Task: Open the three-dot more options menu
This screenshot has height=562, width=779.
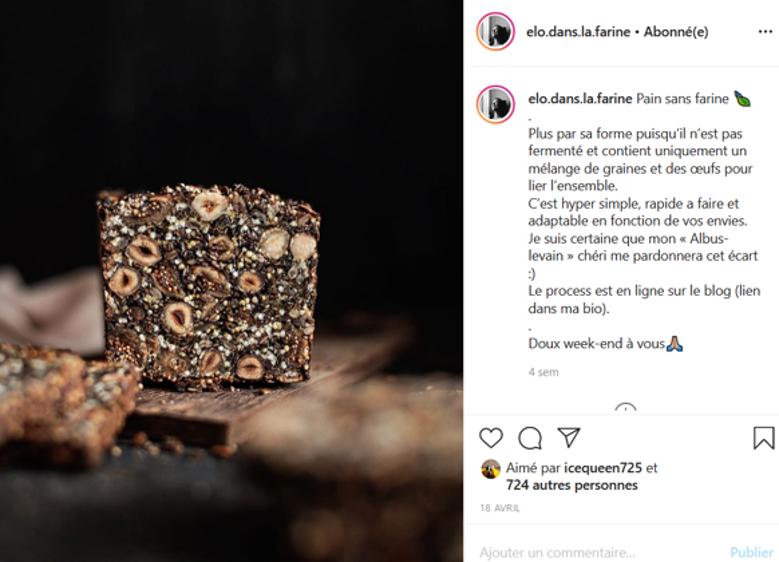Action: pos(765,32)
